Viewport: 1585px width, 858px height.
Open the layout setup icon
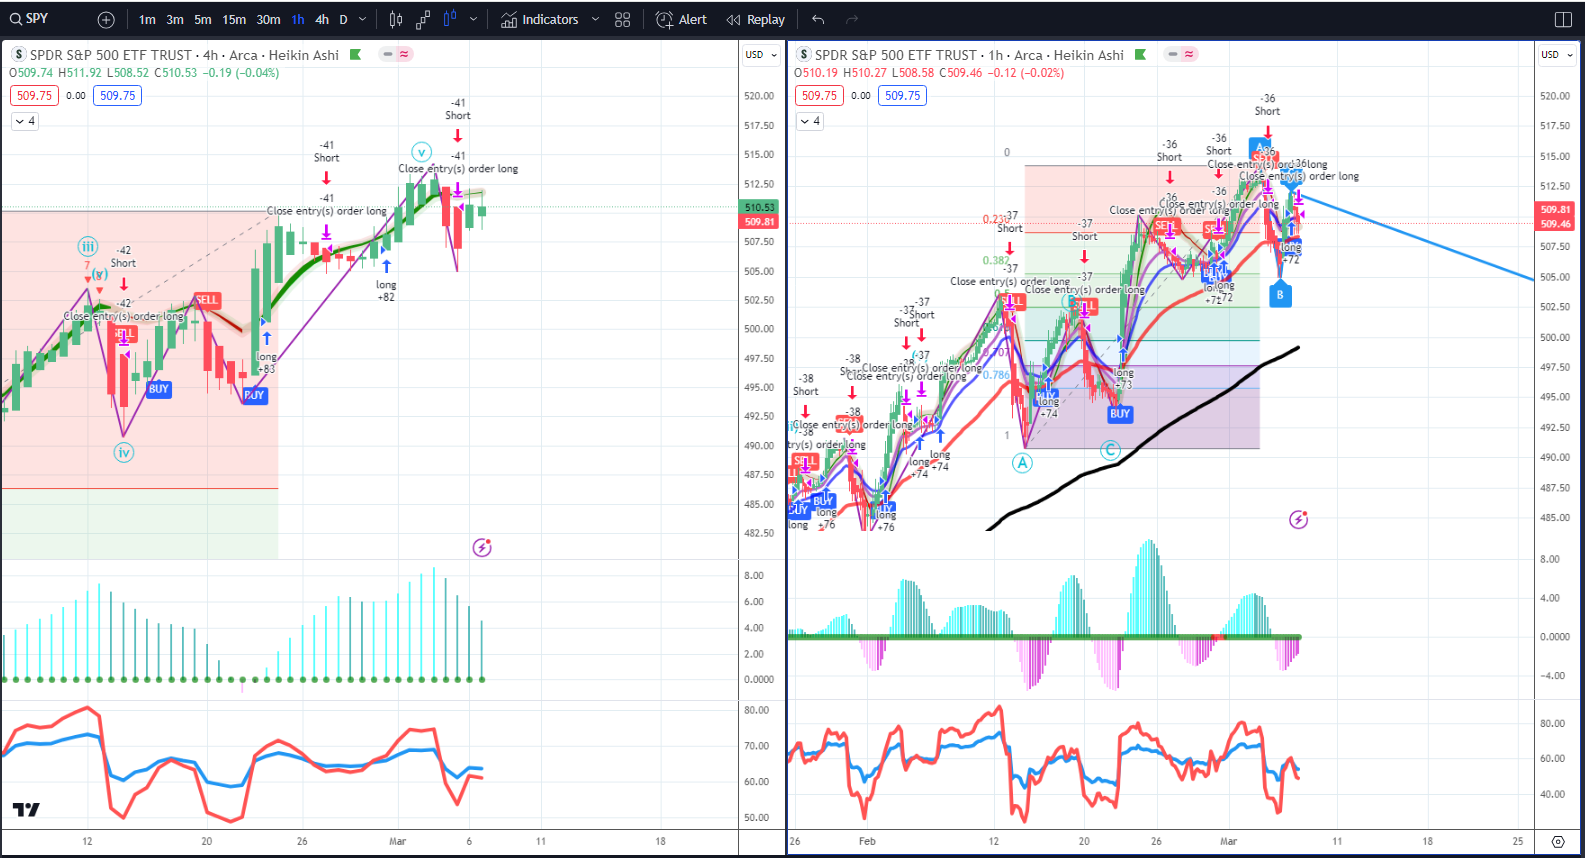click(x=1564, y=20)
